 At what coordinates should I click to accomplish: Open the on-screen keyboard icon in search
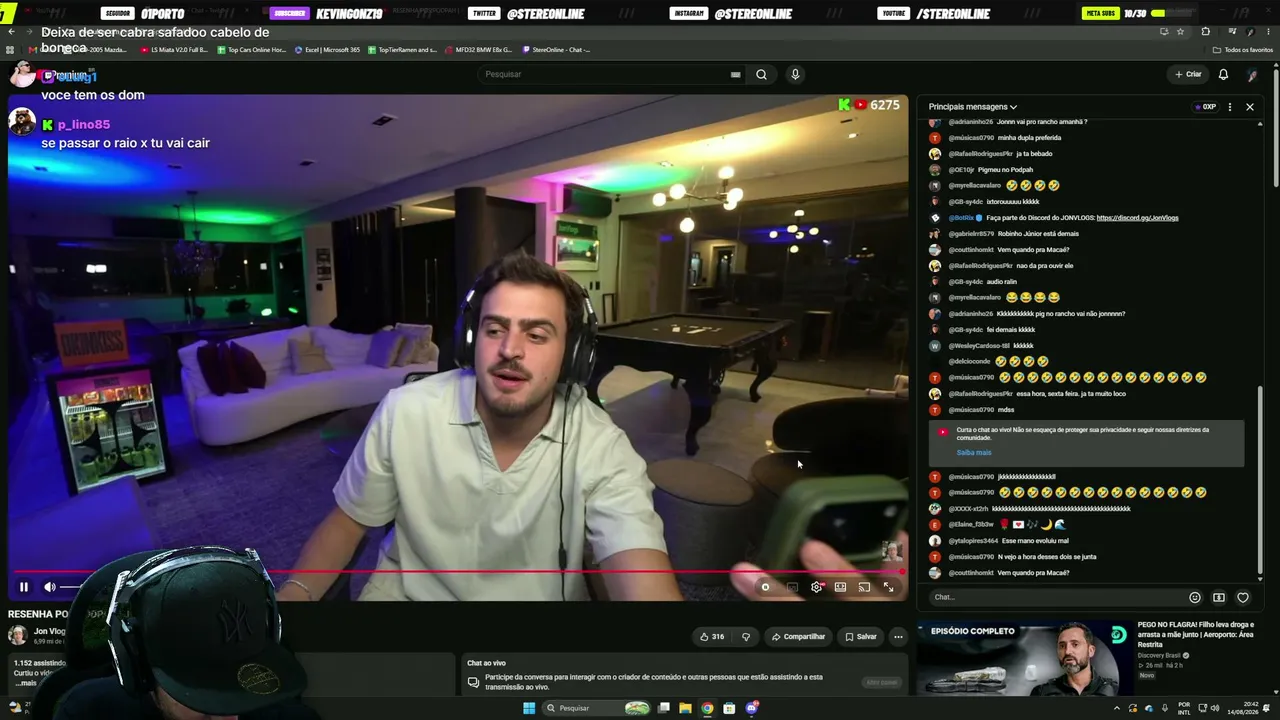tap(736, 74)
